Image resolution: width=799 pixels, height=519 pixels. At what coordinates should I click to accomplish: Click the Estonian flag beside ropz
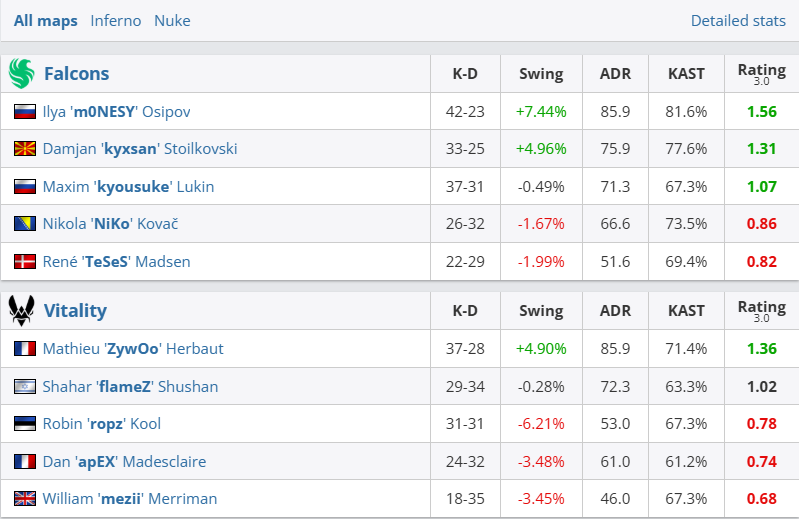point(25,424)
